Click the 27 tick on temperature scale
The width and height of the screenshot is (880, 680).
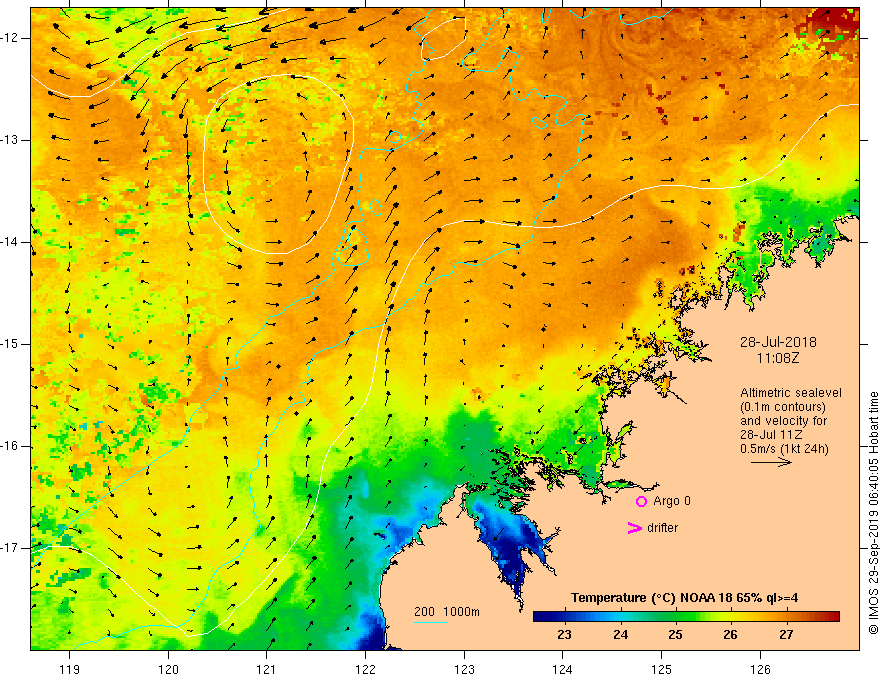786,635
